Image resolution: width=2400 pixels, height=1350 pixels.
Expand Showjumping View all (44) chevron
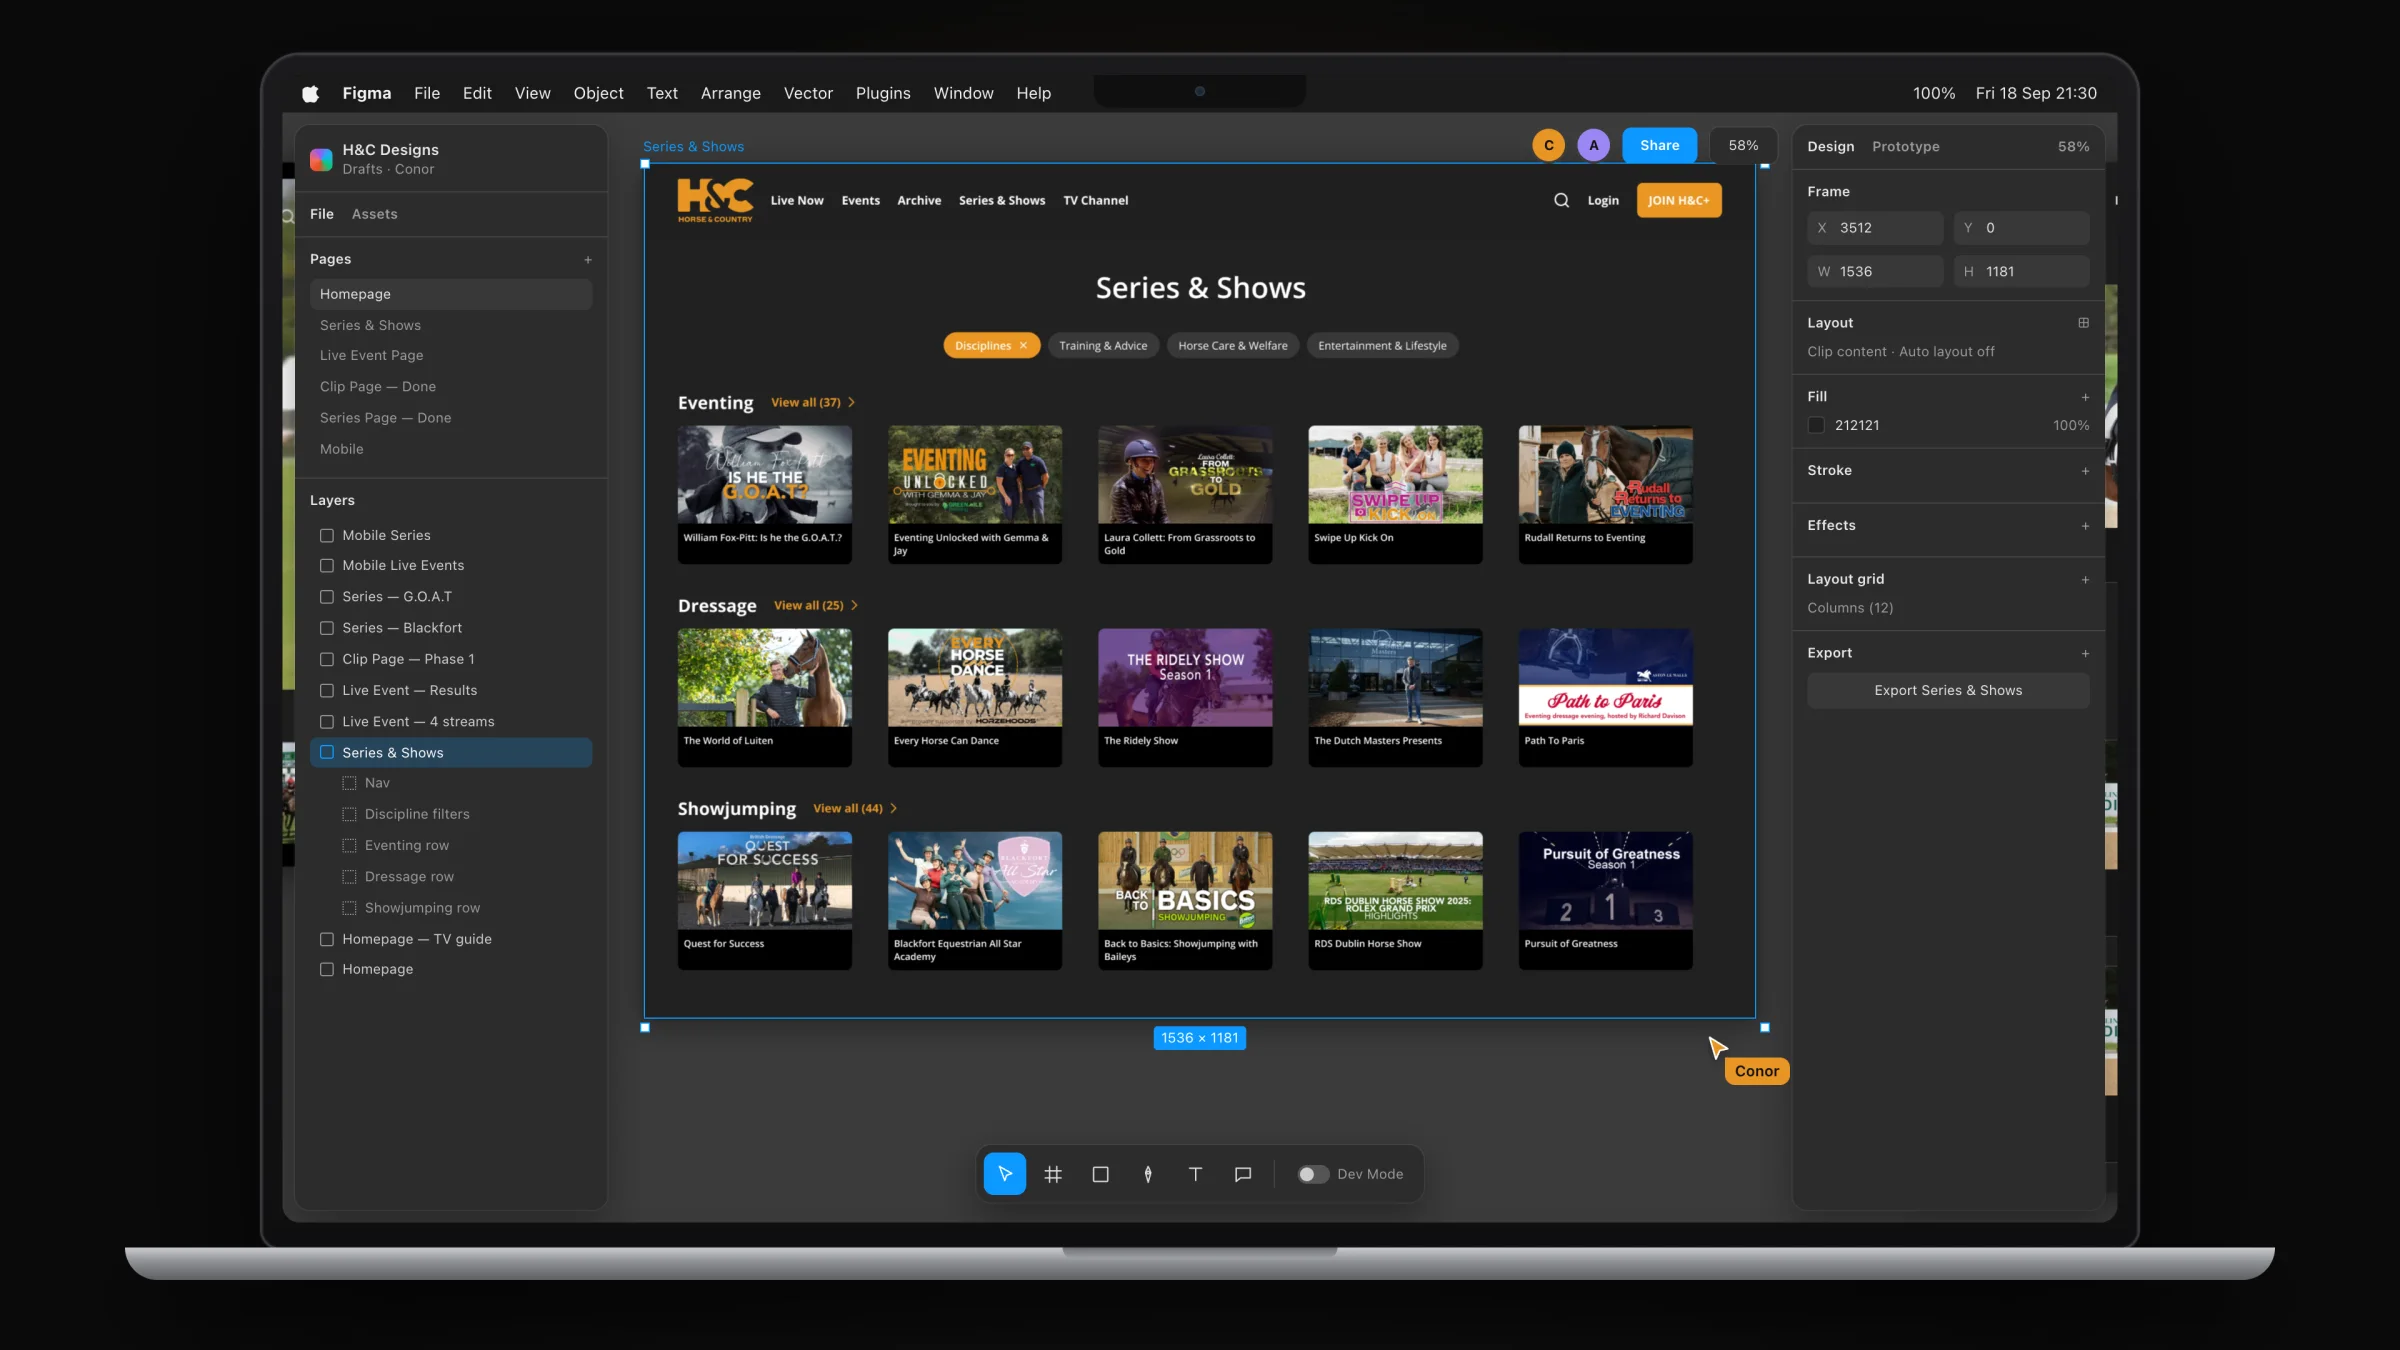pyautogui.click(x=894, y=808)
